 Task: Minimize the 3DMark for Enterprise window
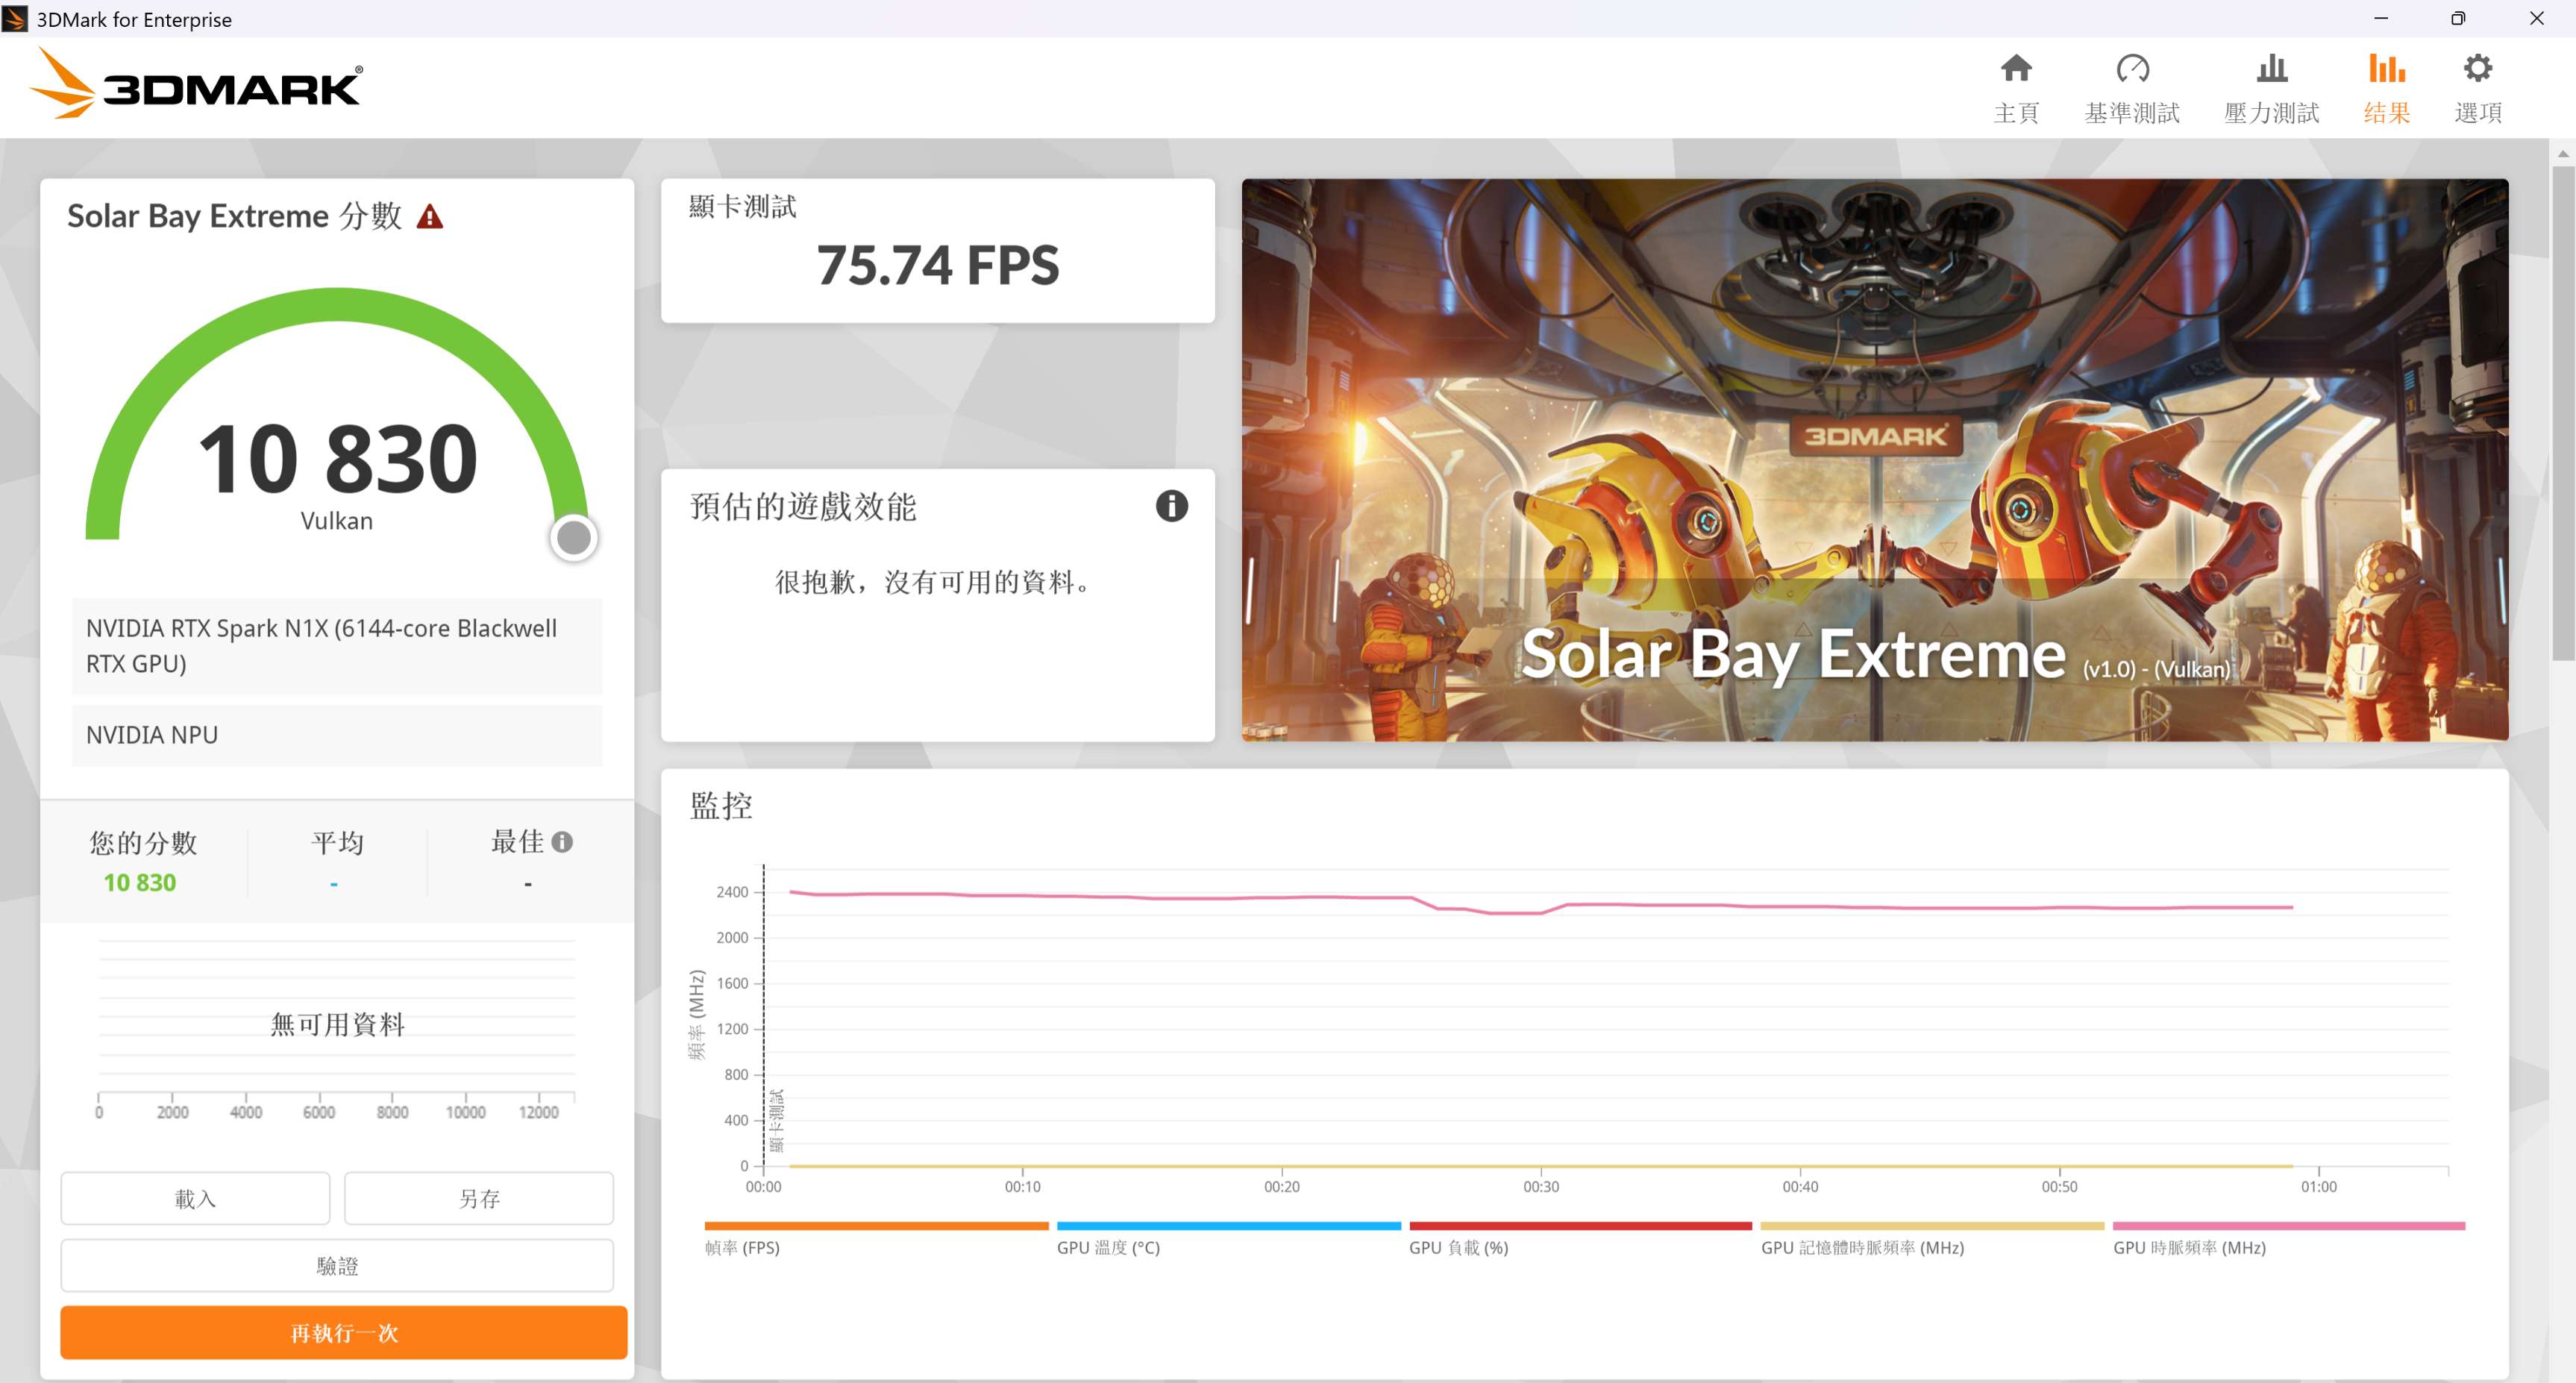[2381, 18]
